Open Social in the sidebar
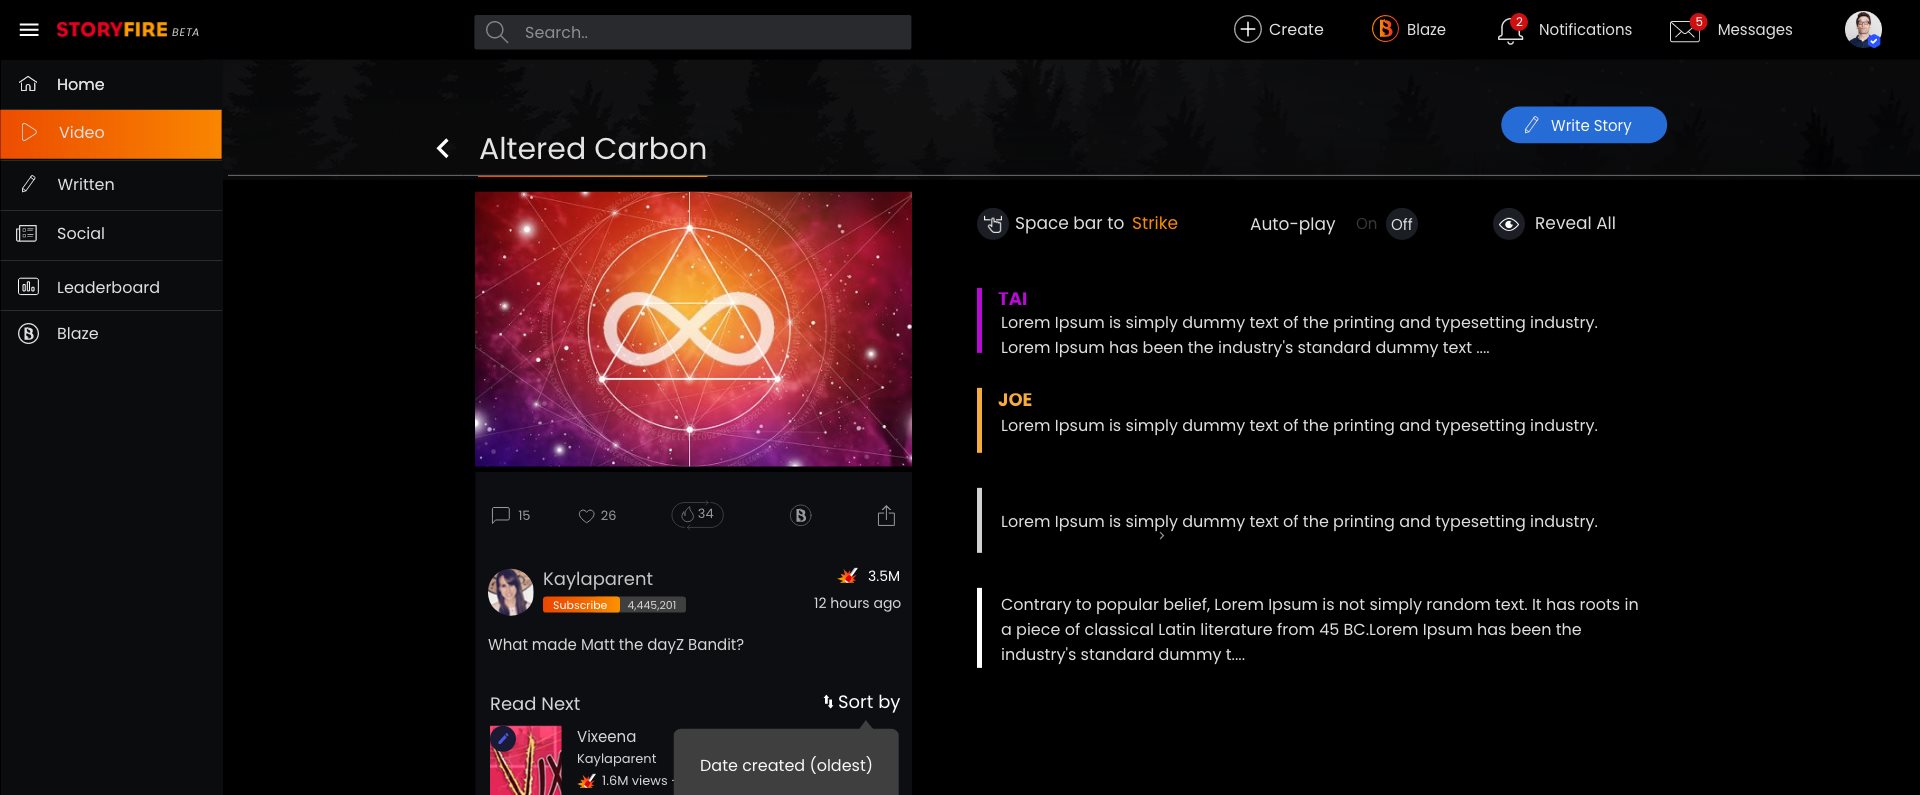 111,234
